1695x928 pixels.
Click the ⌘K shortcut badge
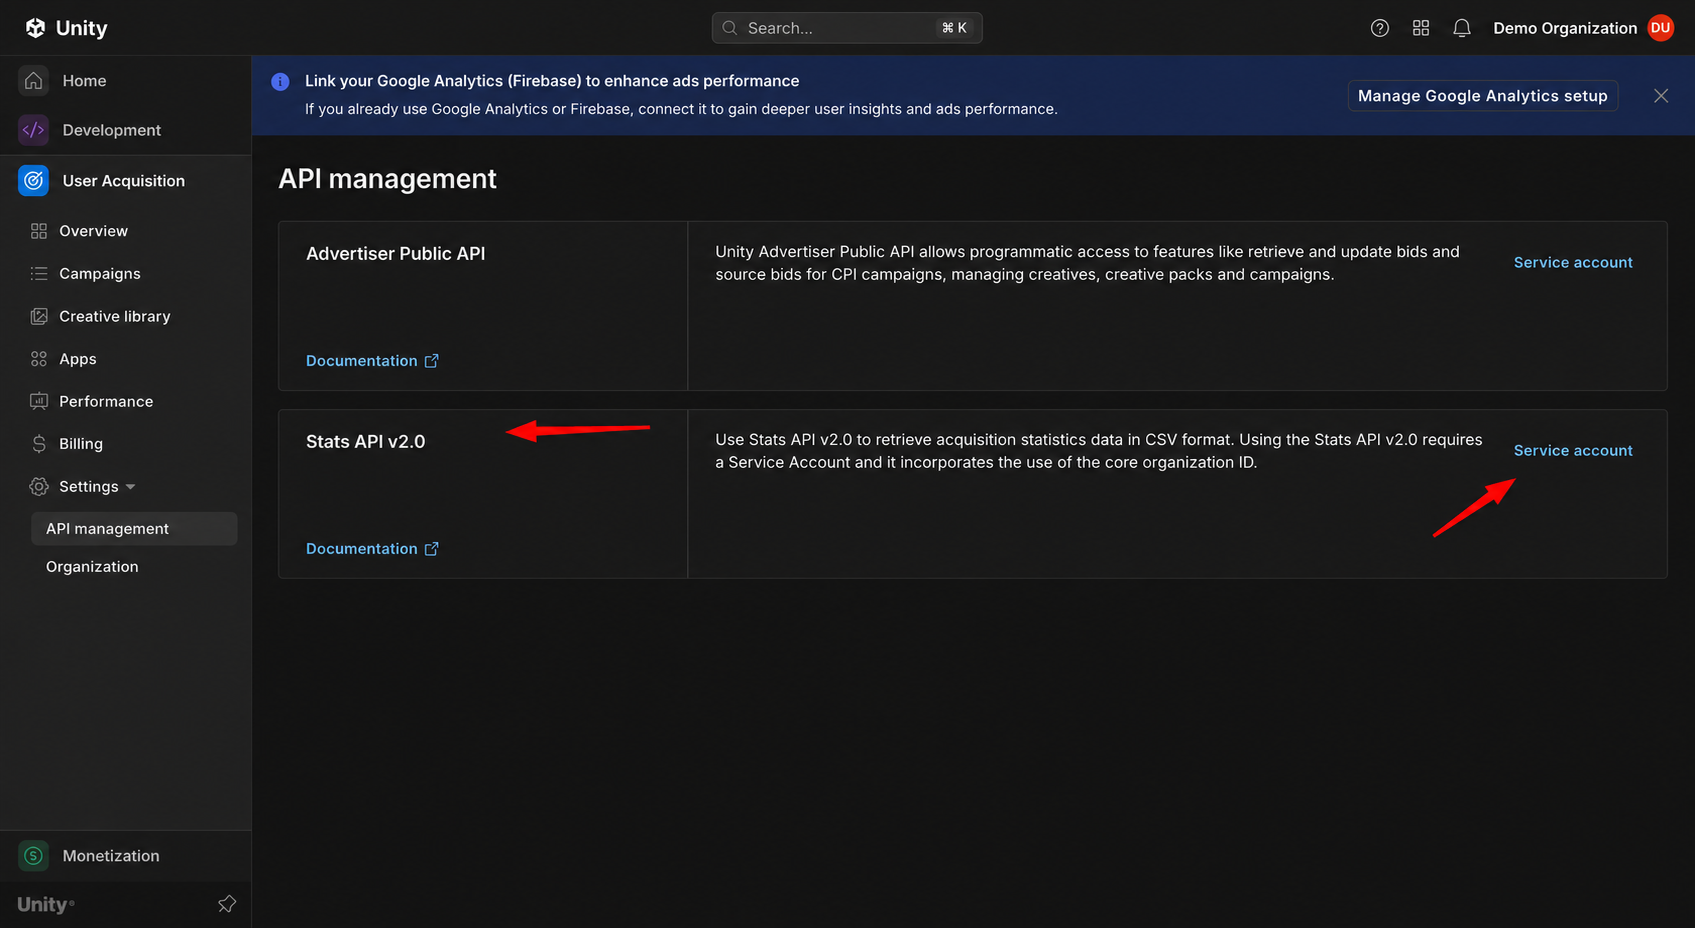954,28
